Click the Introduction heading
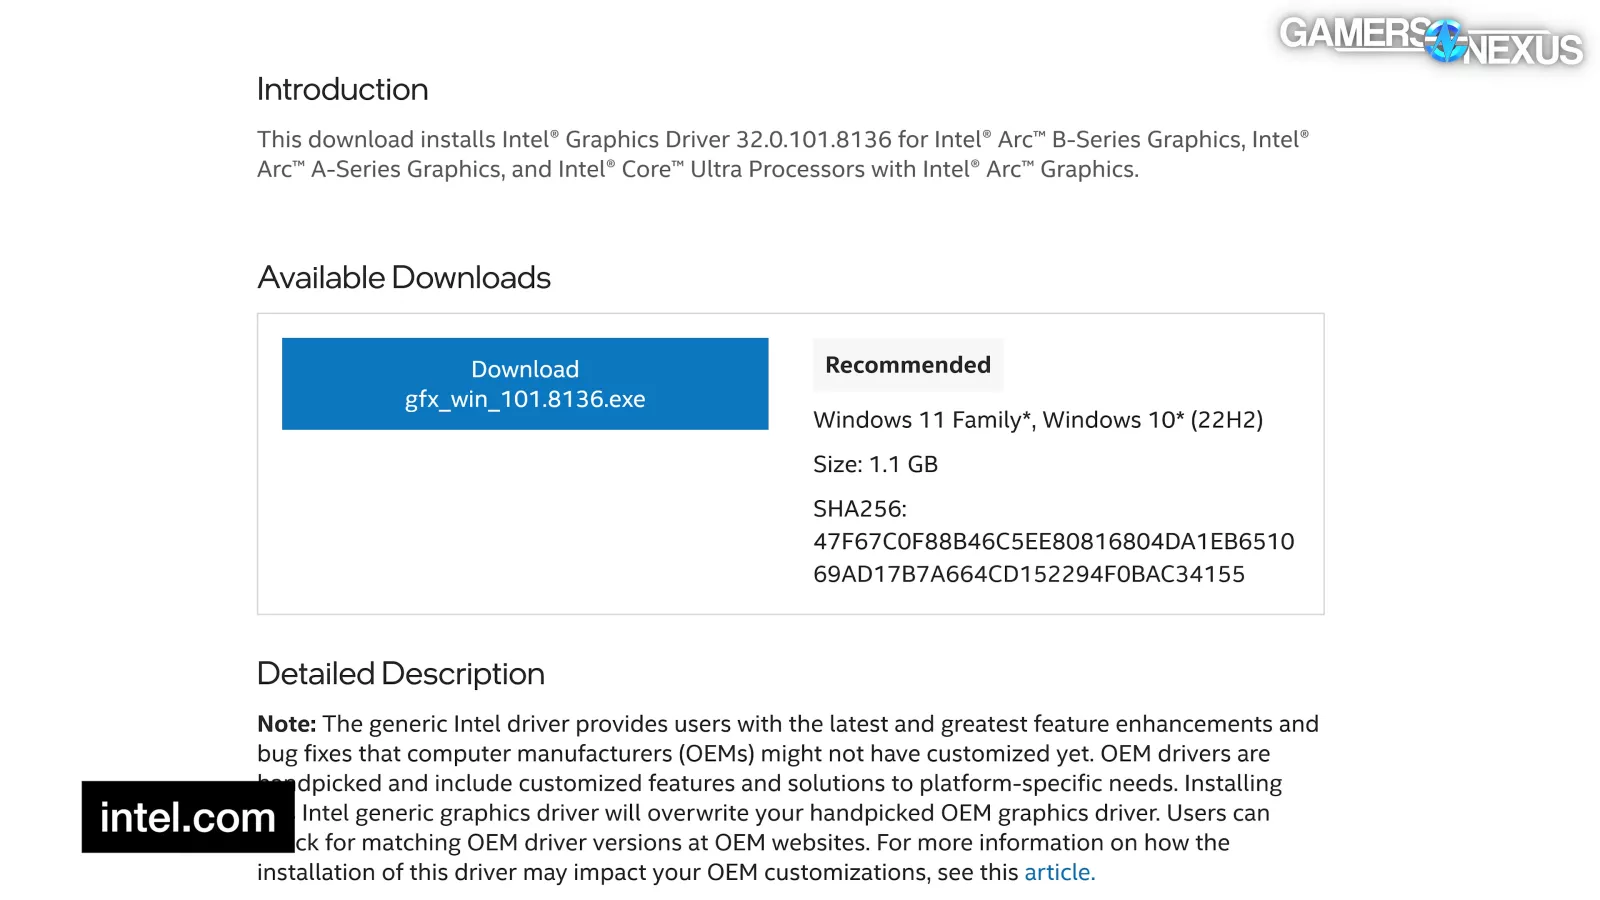 click(x=342, y=89)
